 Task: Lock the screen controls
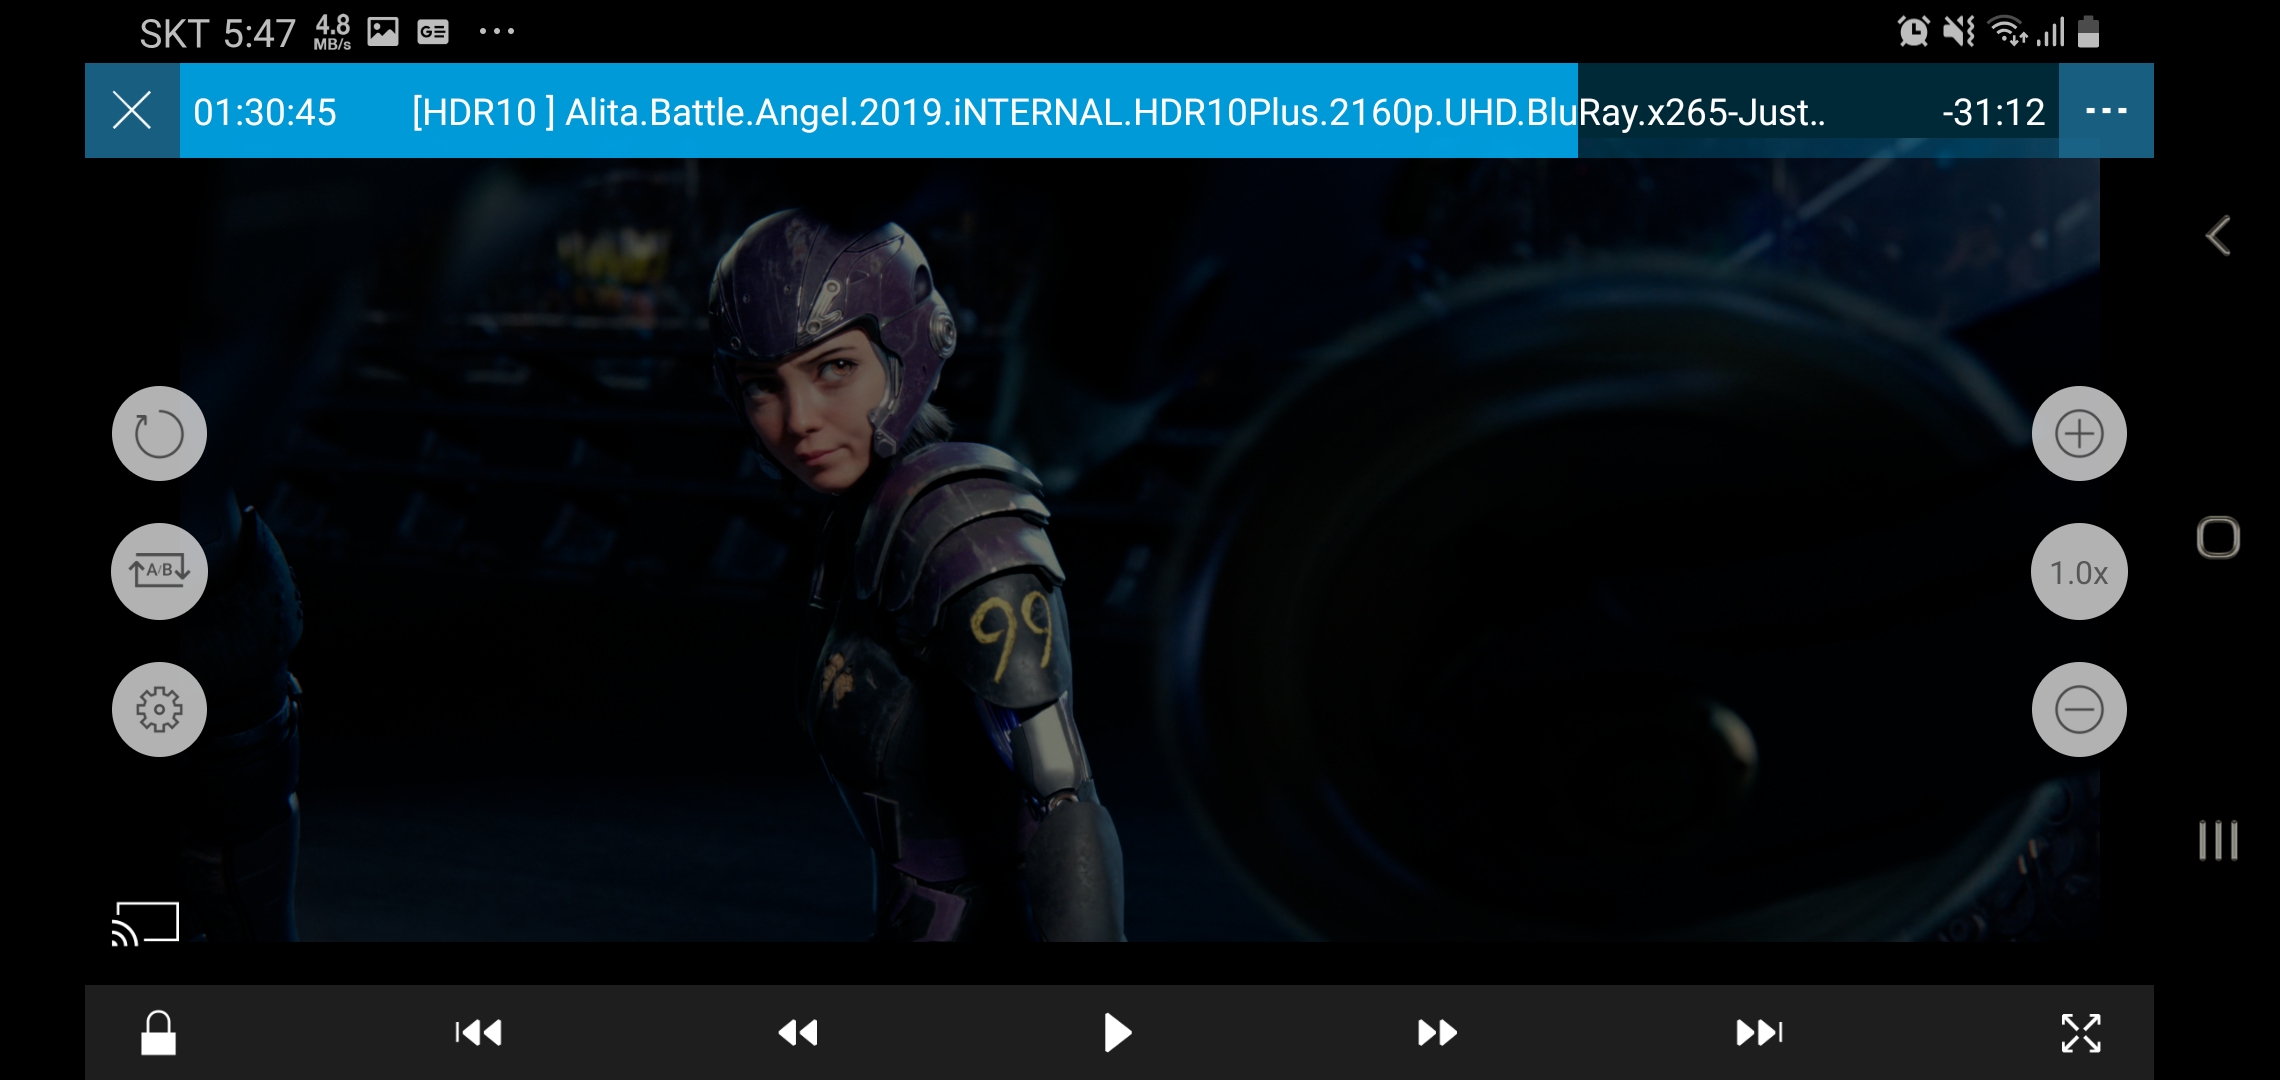click(x=158, y=1032)
